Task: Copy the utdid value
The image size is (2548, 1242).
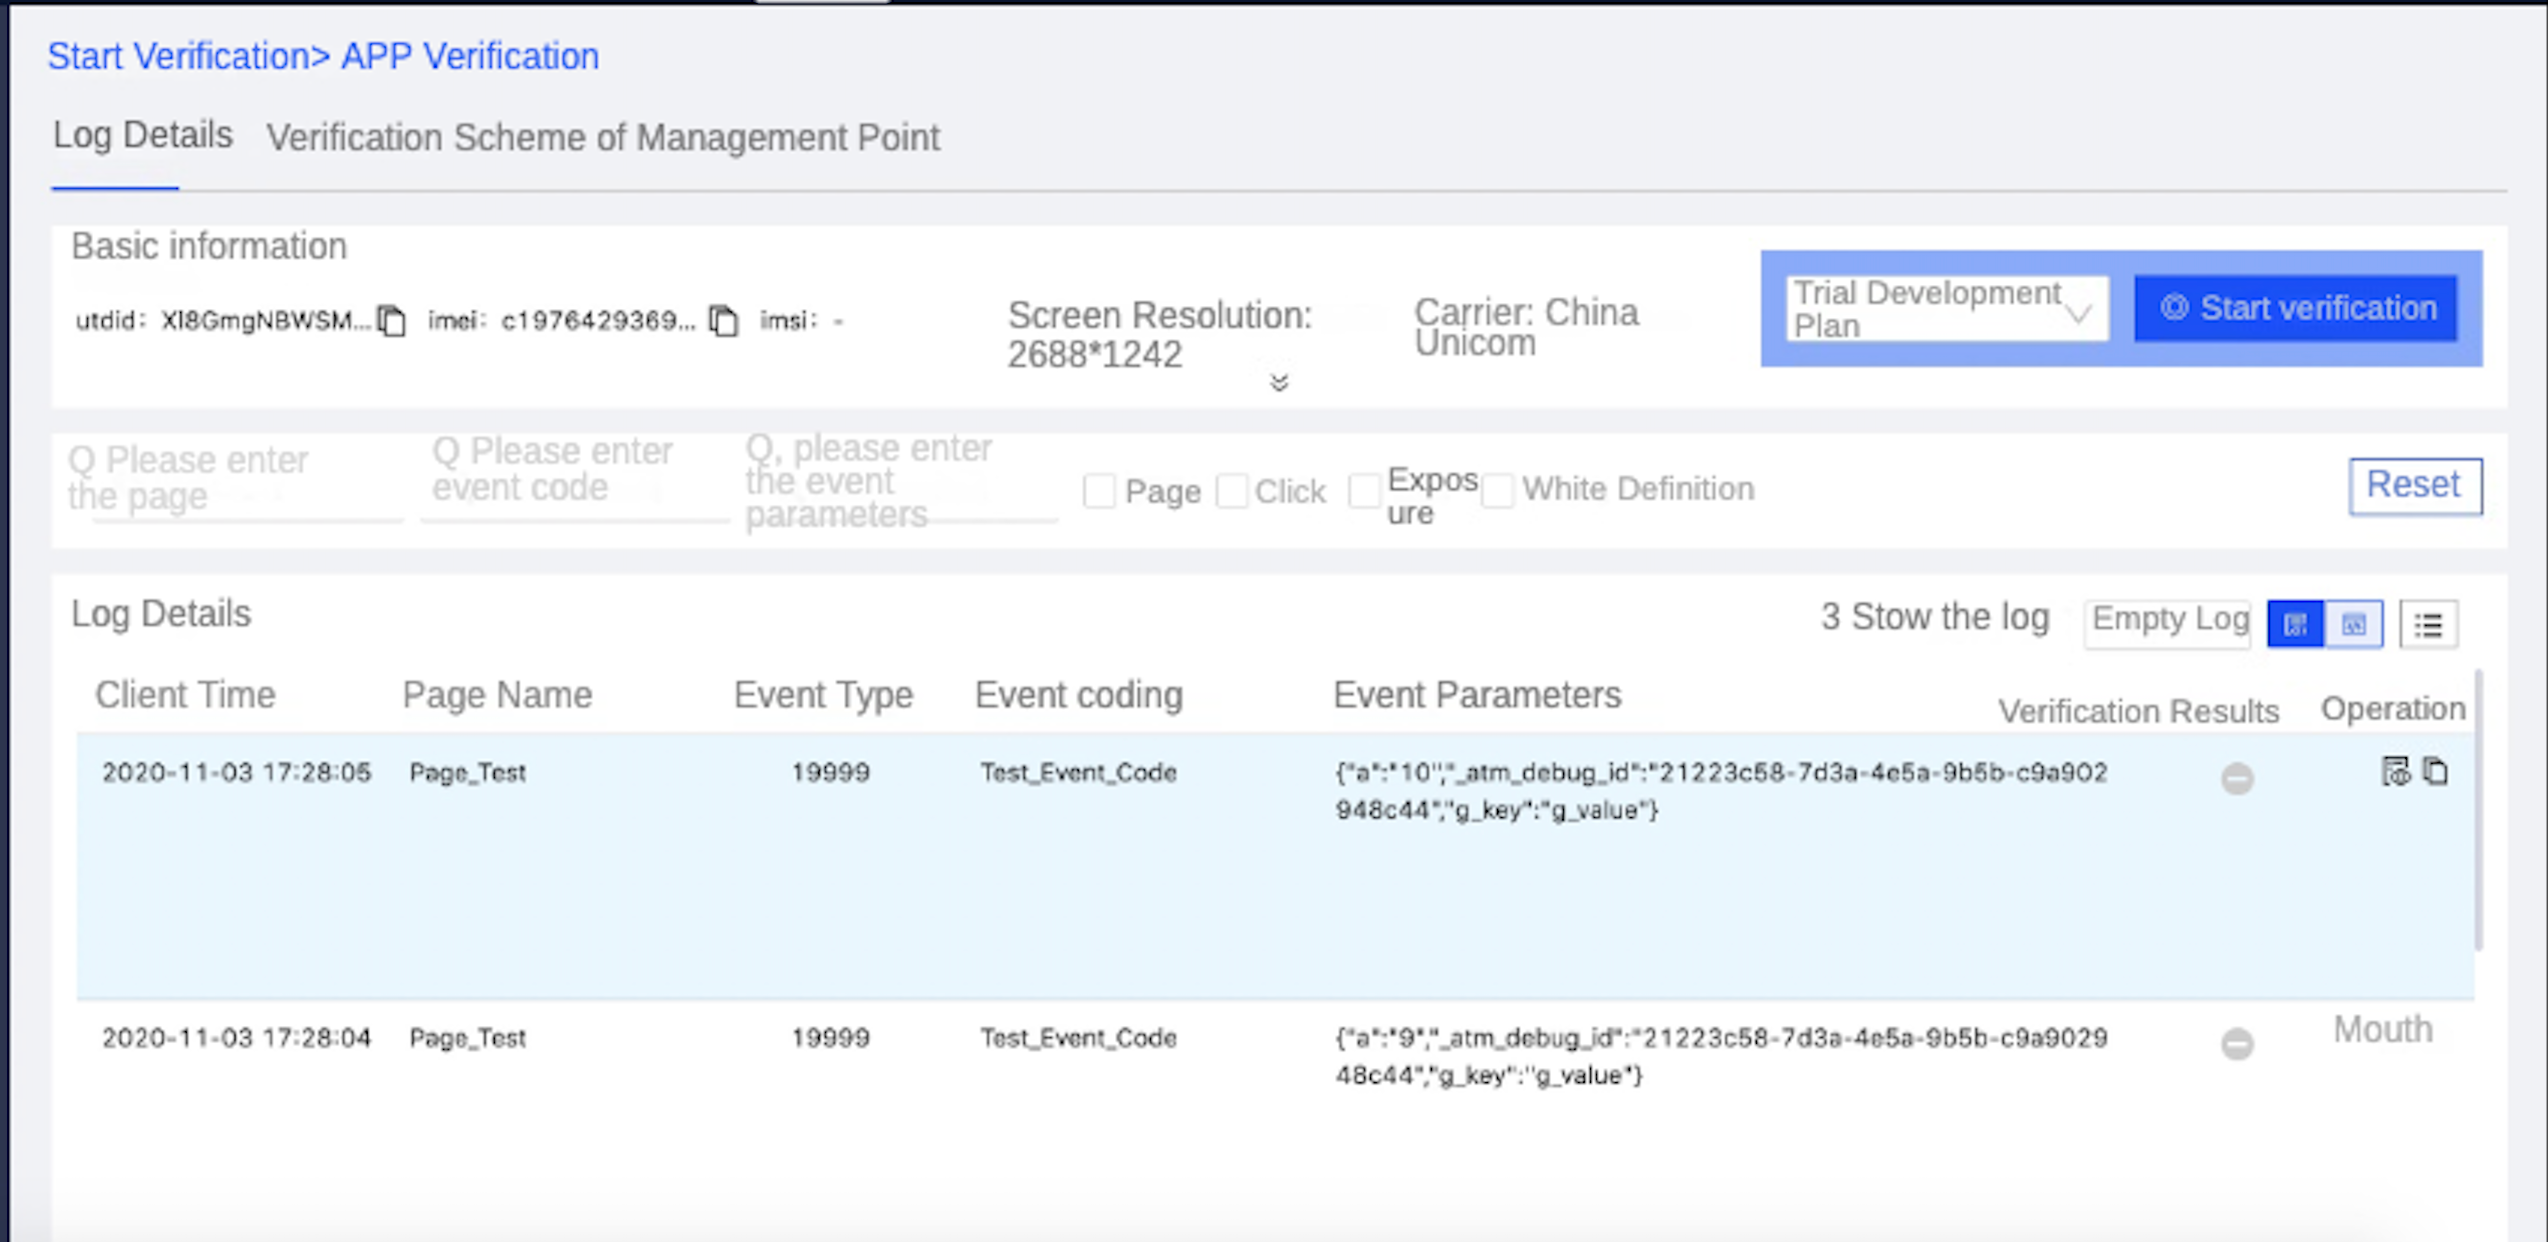Action: tap(392, 321)
